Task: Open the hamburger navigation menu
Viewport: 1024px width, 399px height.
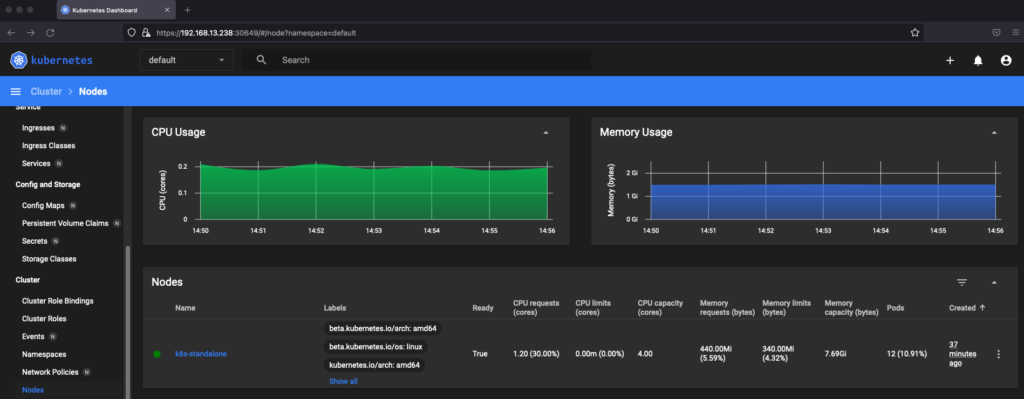Action: [x=16, y=91]
